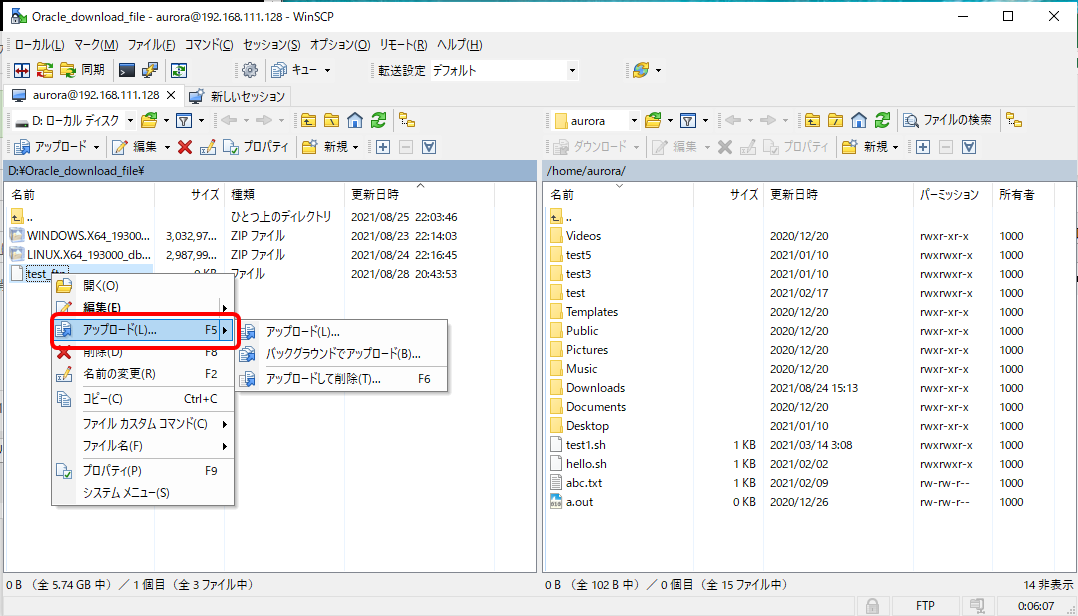Click local invert selection icon
This screenshot has width=1078, height=616.
pyautogui.click(x=430, y=146)
